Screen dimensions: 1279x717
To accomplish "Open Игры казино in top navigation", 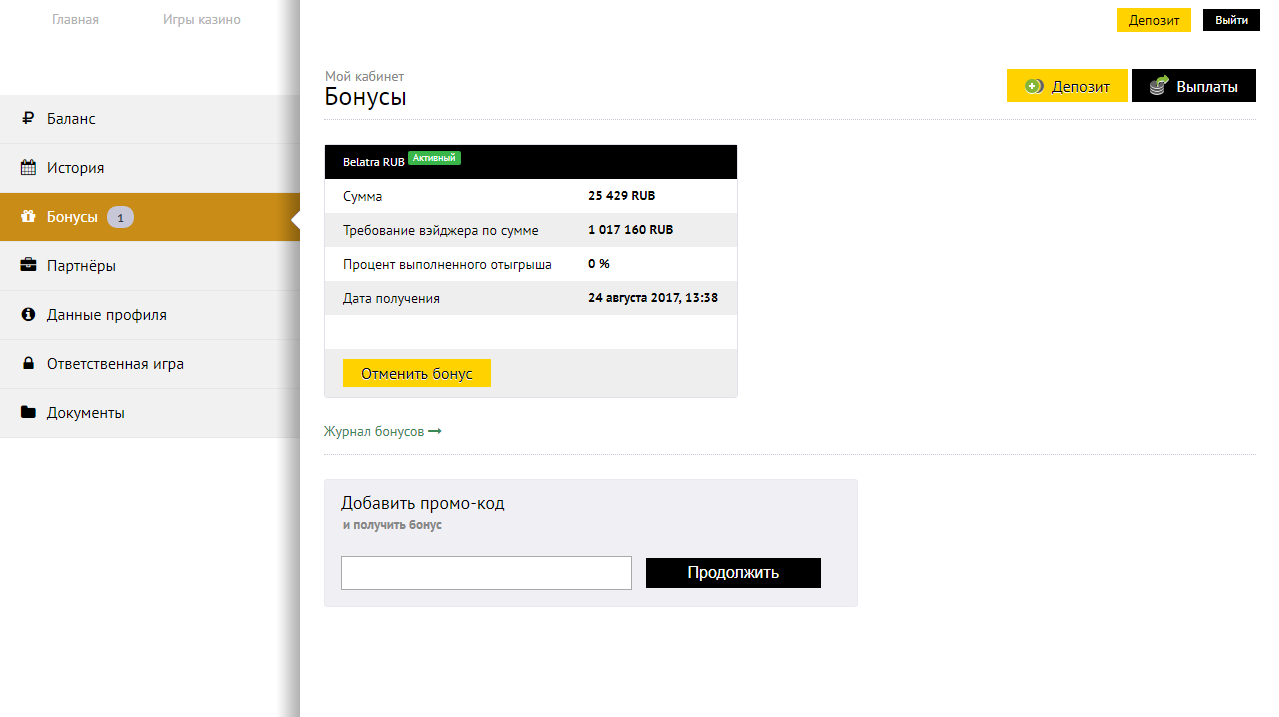I will 202,19.
